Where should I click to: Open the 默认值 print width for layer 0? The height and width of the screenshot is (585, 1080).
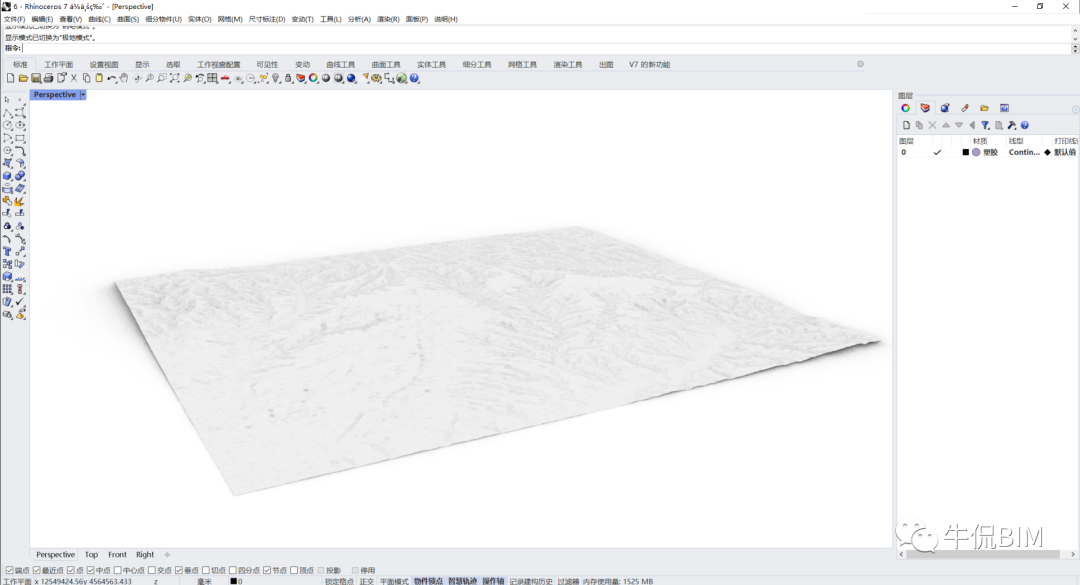coord(1065,152)
